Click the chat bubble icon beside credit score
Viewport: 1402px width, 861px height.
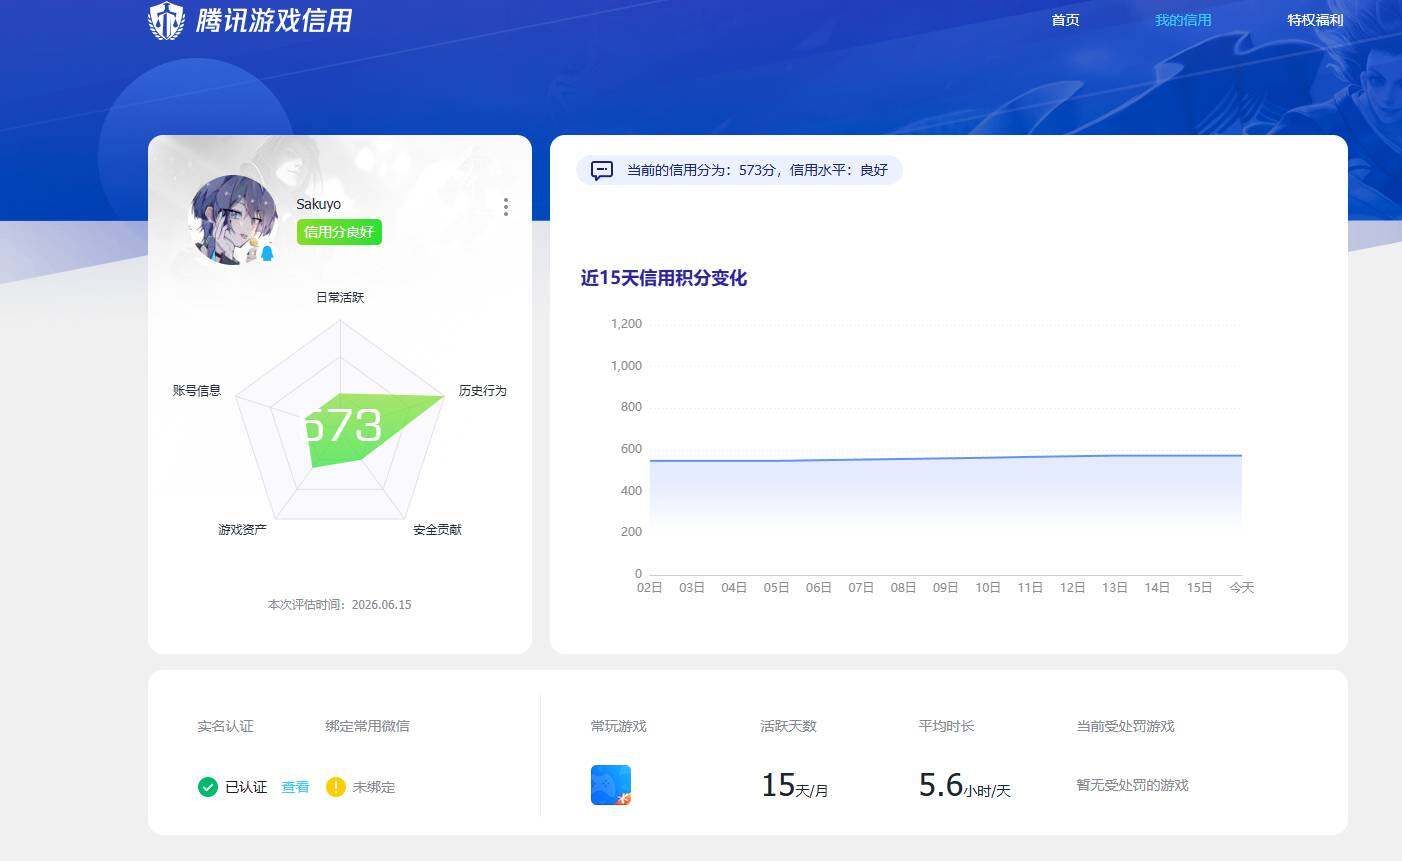(x=602, y=170)
